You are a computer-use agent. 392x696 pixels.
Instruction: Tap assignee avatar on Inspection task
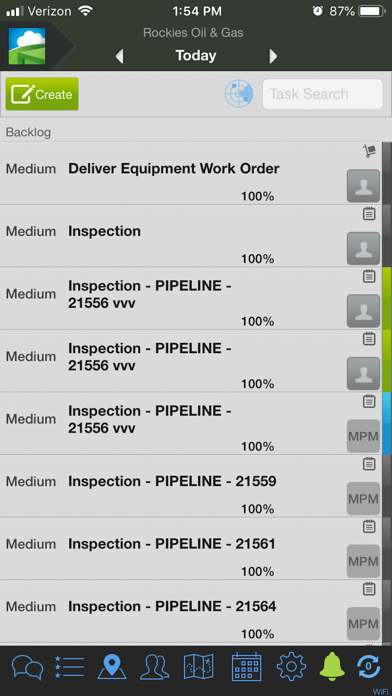[364, 249]
